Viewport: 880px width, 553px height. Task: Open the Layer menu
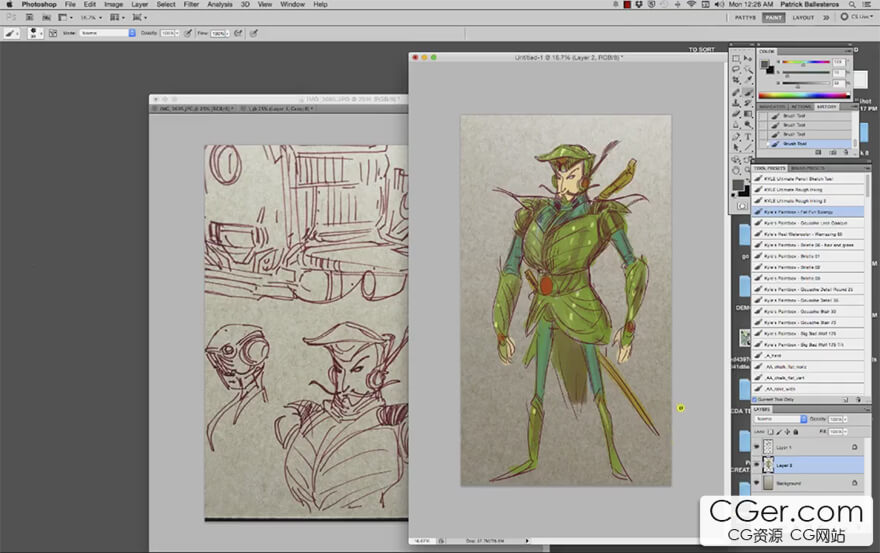(x=140, y=4)
